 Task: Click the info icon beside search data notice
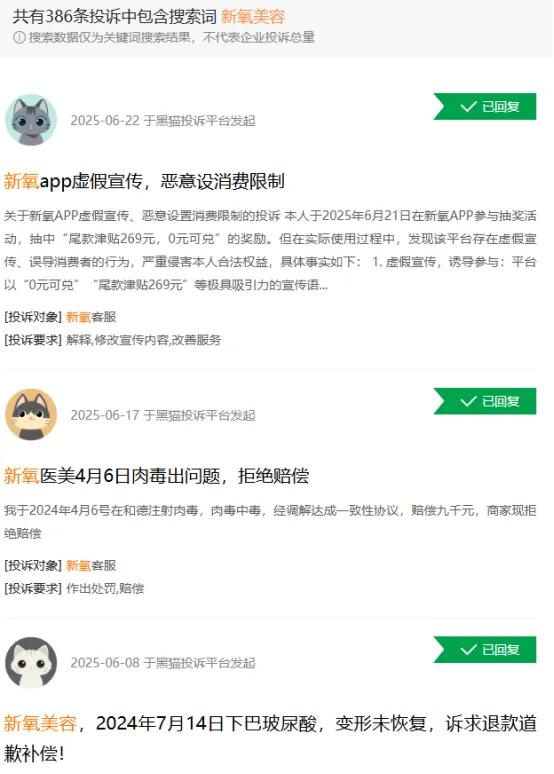[x=19, y=38]
